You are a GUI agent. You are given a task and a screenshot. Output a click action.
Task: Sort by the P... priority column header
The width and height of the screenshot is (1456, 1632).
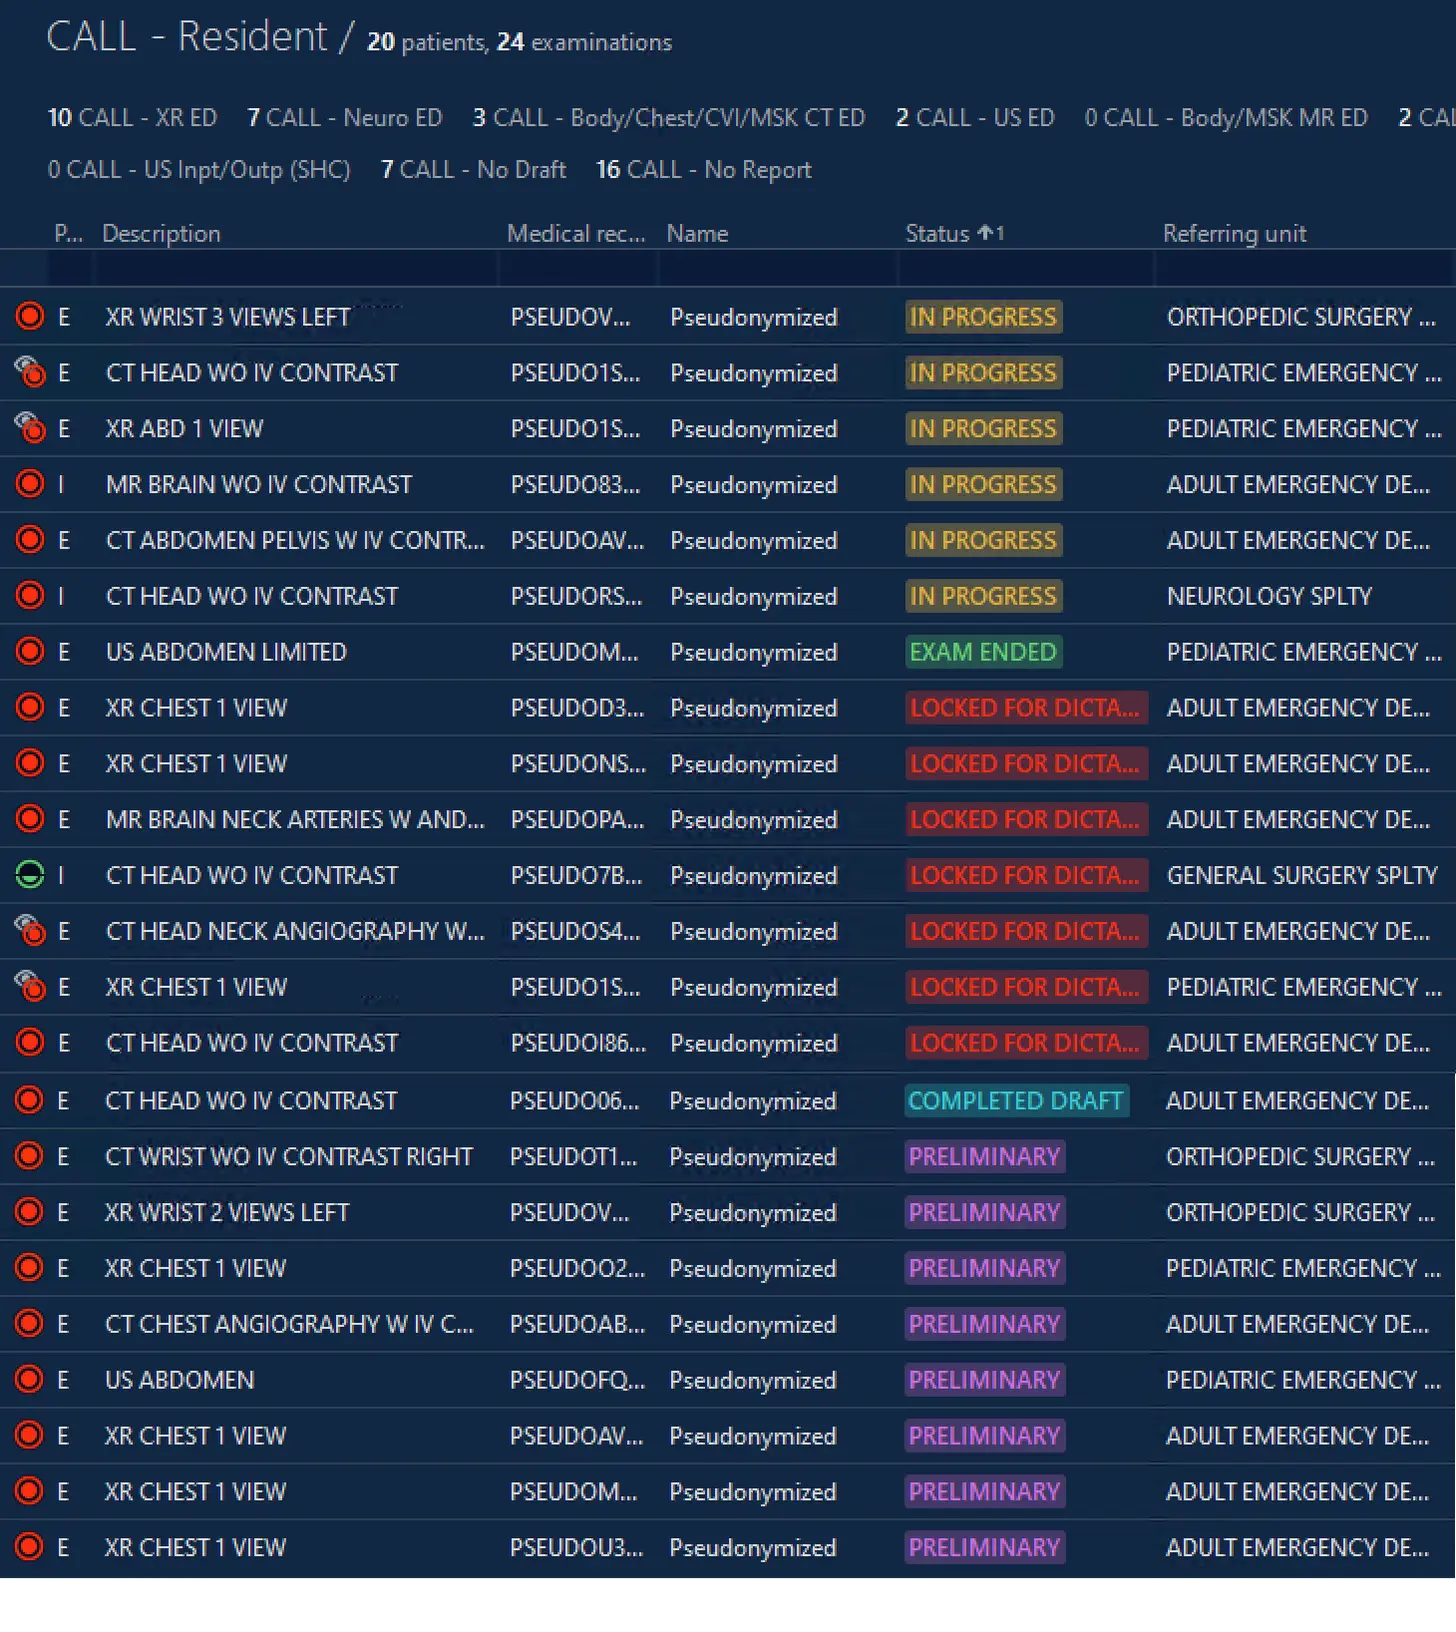pos(68,234)
